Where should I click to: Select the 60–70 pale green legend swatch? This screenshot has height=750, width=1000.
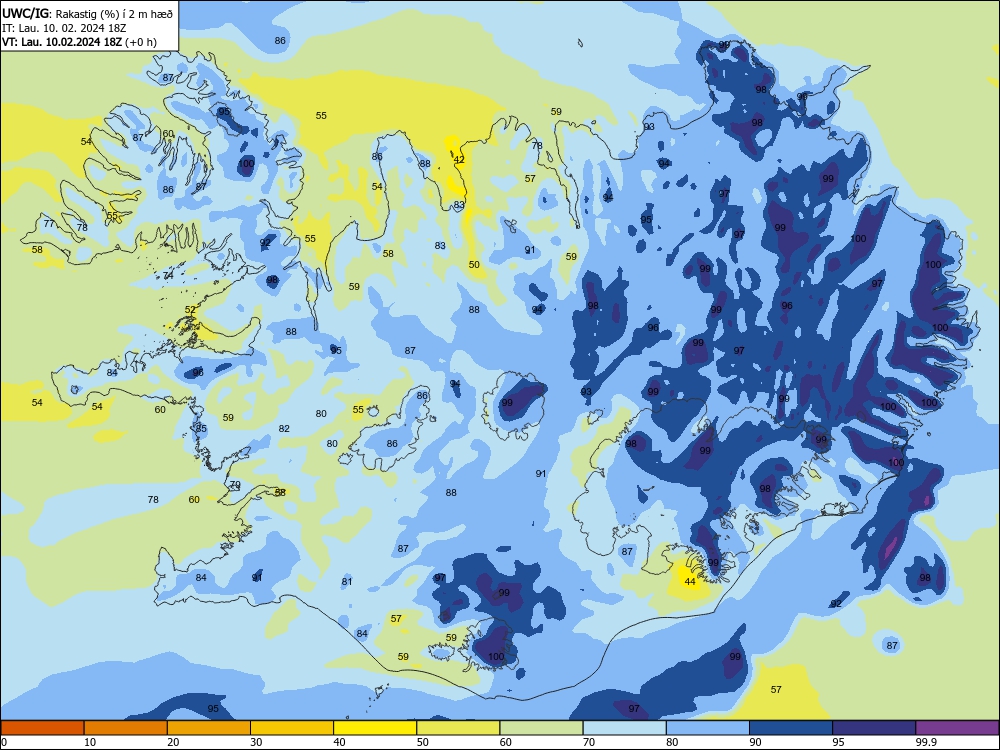(x=541, y=728)
